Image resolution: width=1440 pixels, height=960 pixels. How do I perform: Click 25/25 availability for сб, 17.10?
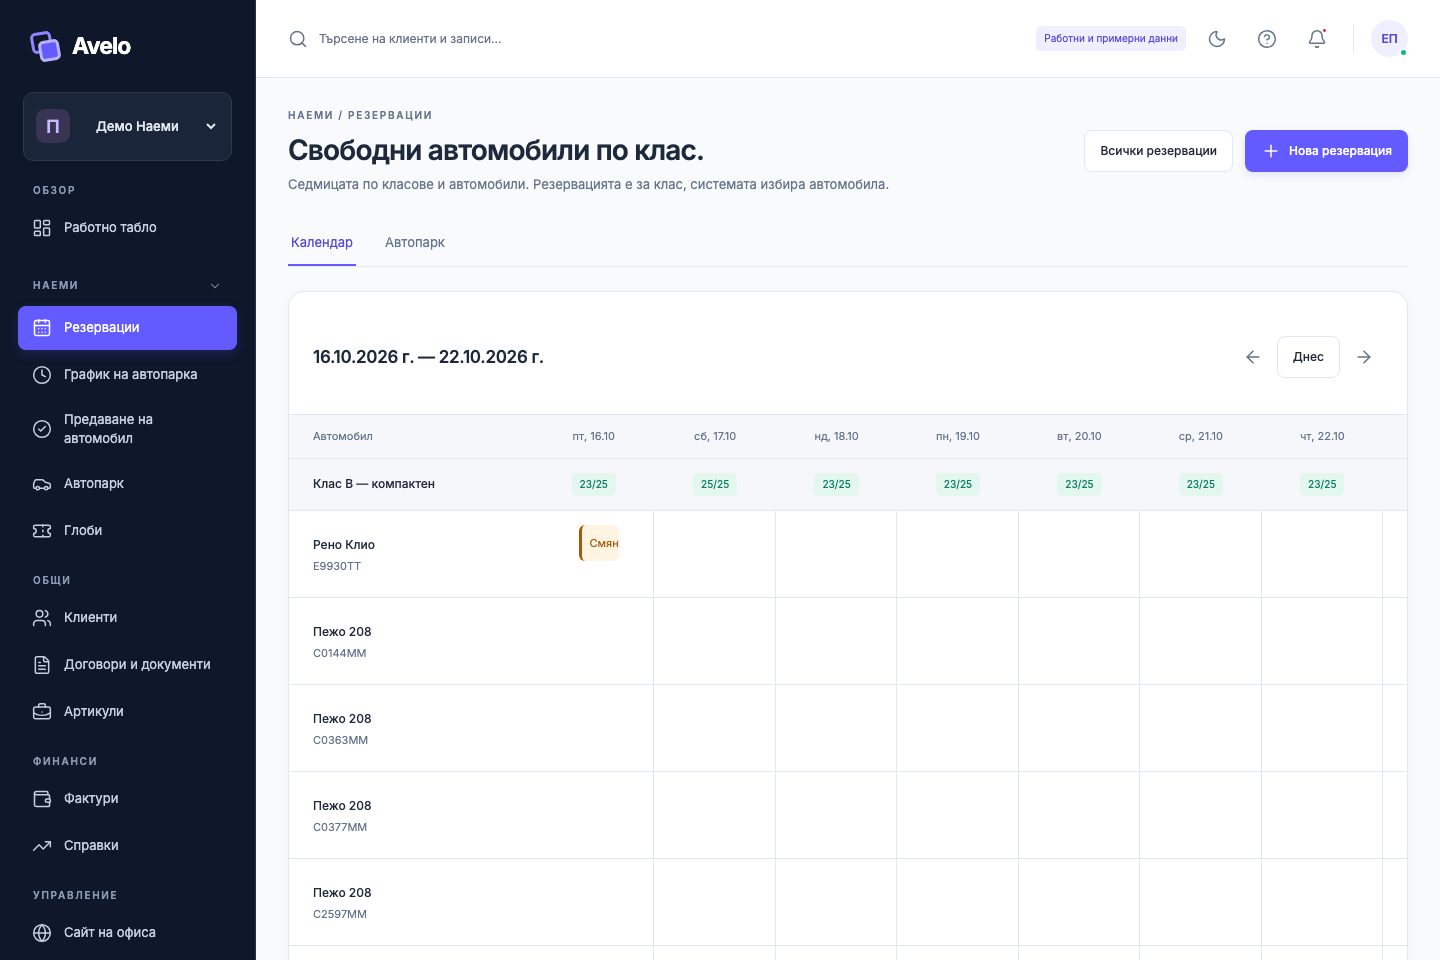pyautogui.click(x=715, y=484)
